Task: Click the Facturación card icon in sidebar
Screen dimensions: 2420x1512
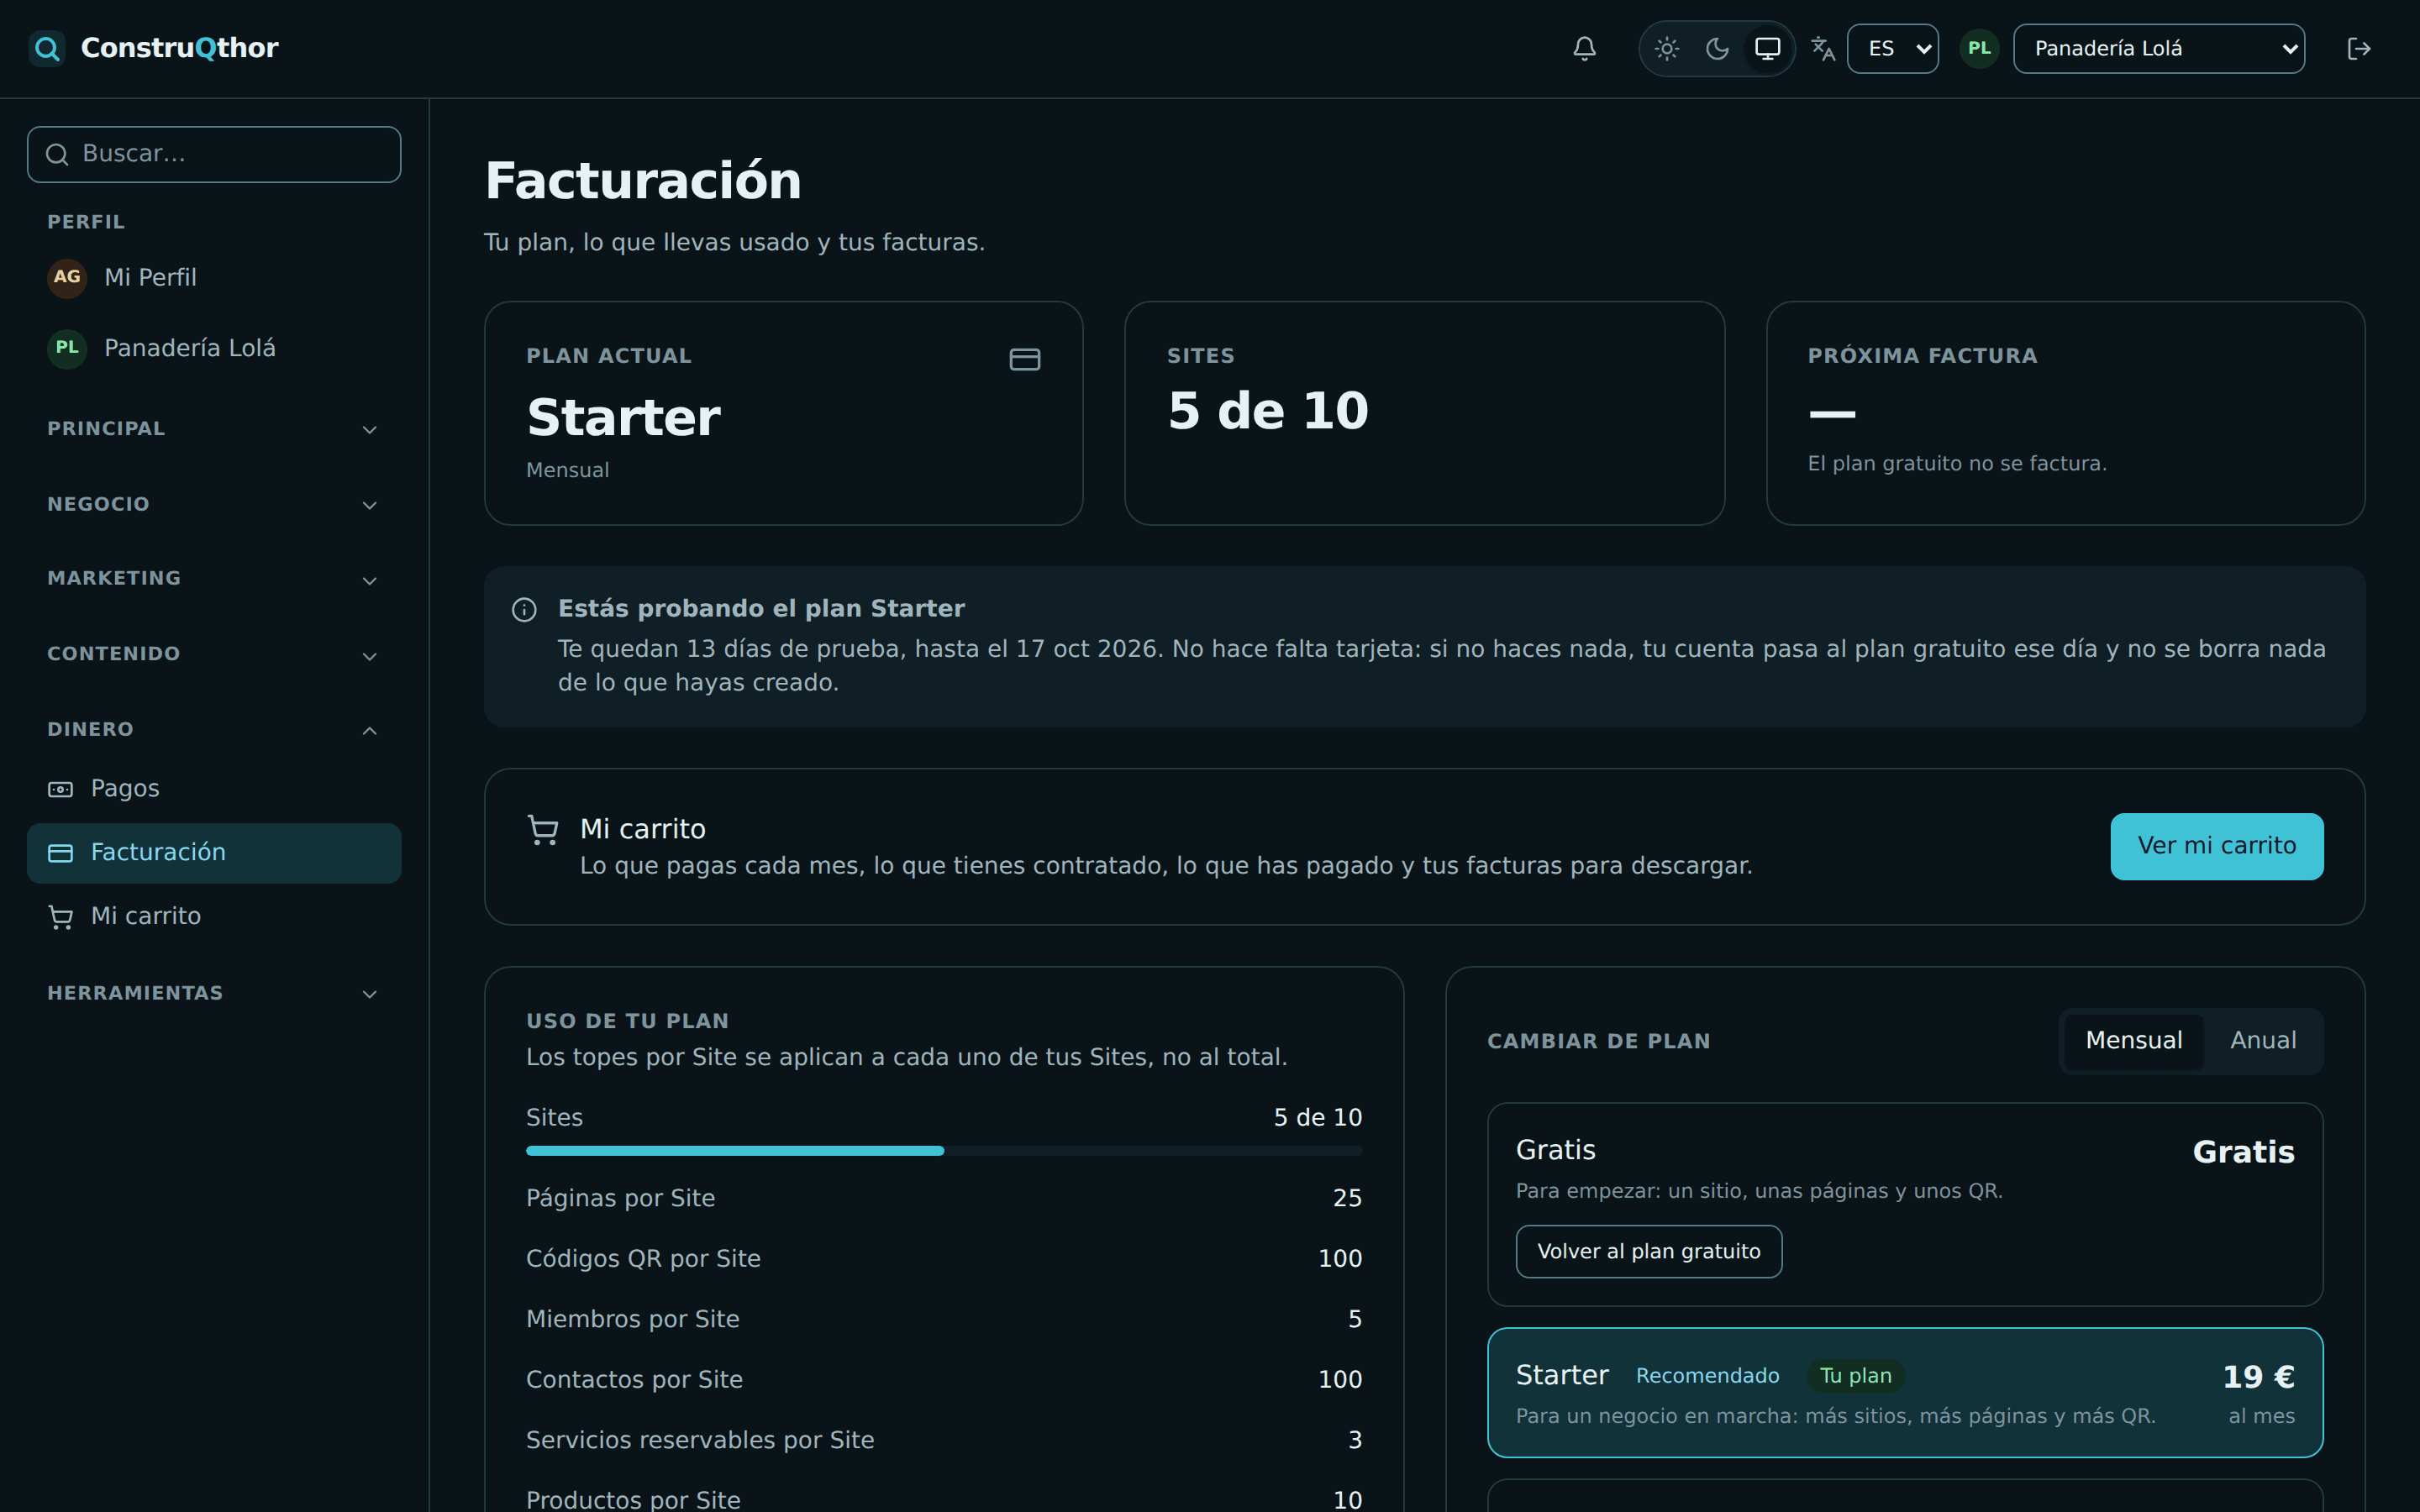Action: click(61, 853)
